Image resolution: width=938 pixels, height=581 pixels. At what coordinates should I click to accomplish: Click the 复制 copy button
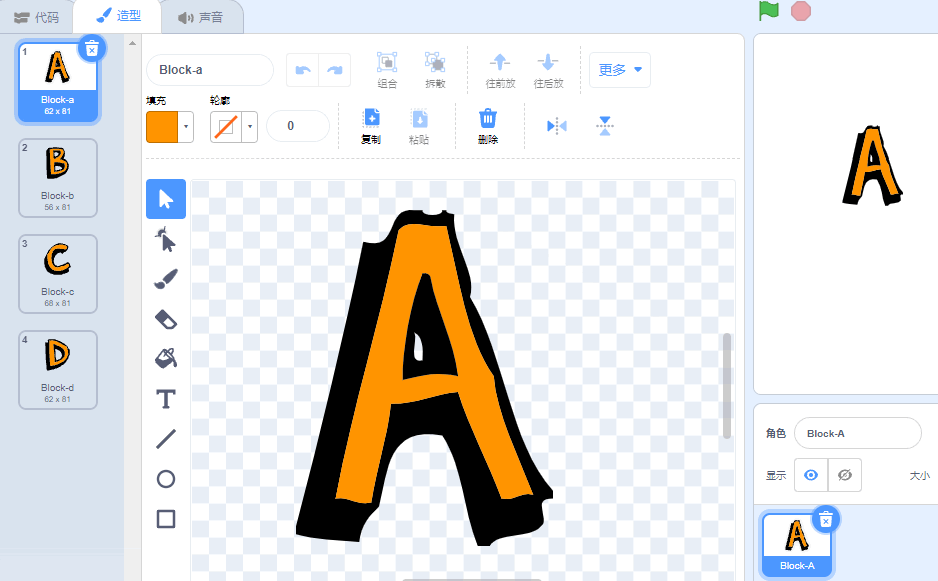pyautogui.click(x=371, y=126)
